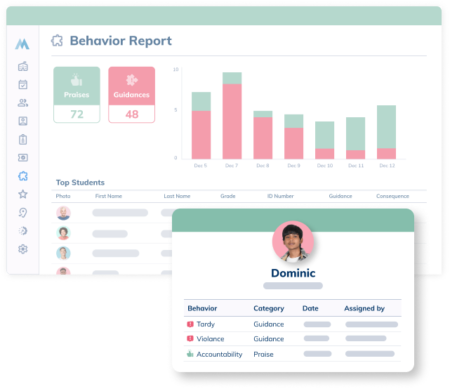The image size is (450, 389).
Task: Sort by the First Name column header
Action: [109, 196]
